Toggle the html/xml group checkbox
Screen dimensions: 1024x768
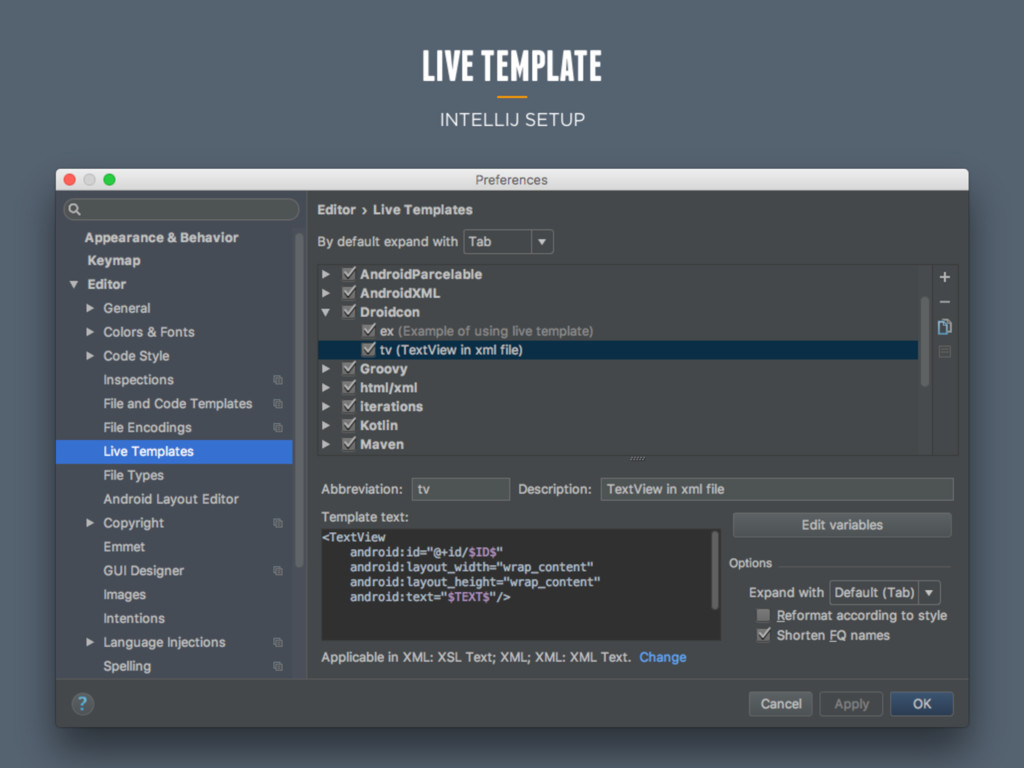tap(349, 387)
